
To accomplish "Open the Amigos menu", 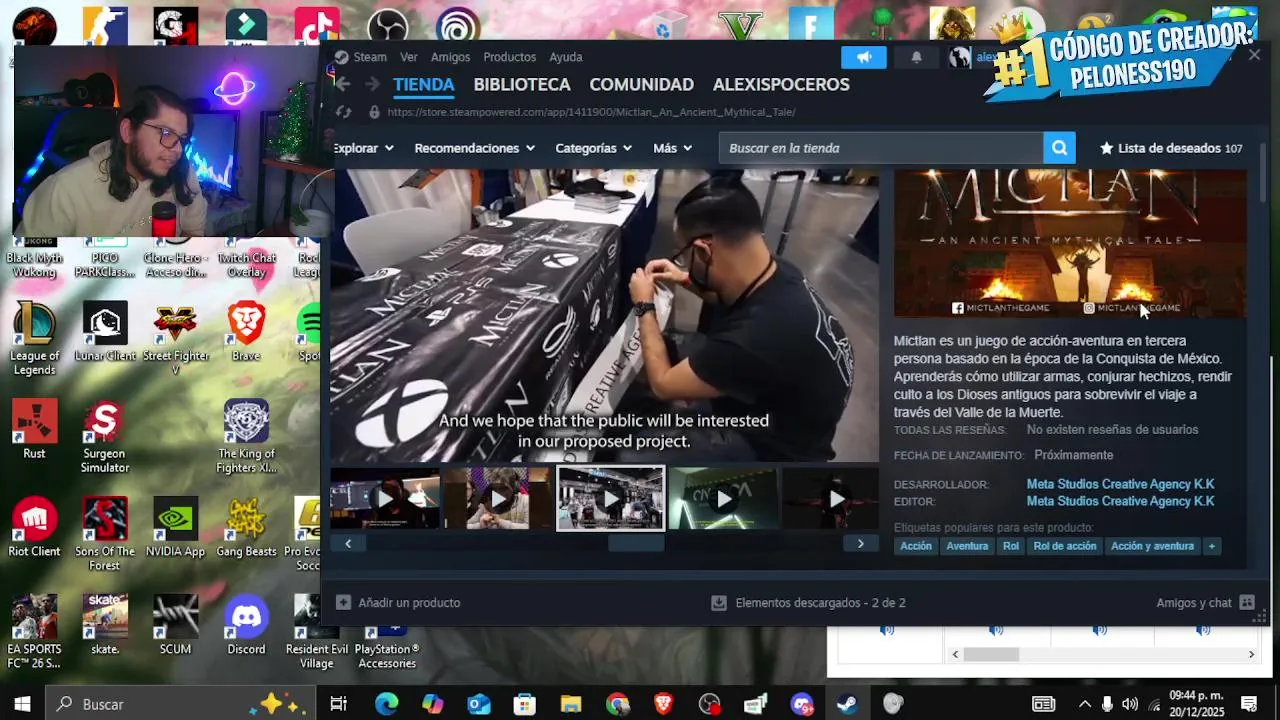I will tap(450, 57).
